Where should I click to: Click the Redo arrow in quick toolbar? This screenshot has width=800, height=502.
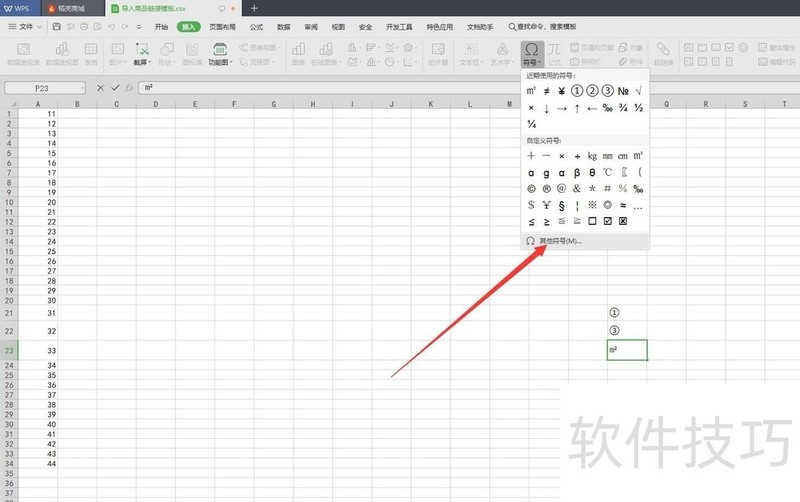coord(124,27)
